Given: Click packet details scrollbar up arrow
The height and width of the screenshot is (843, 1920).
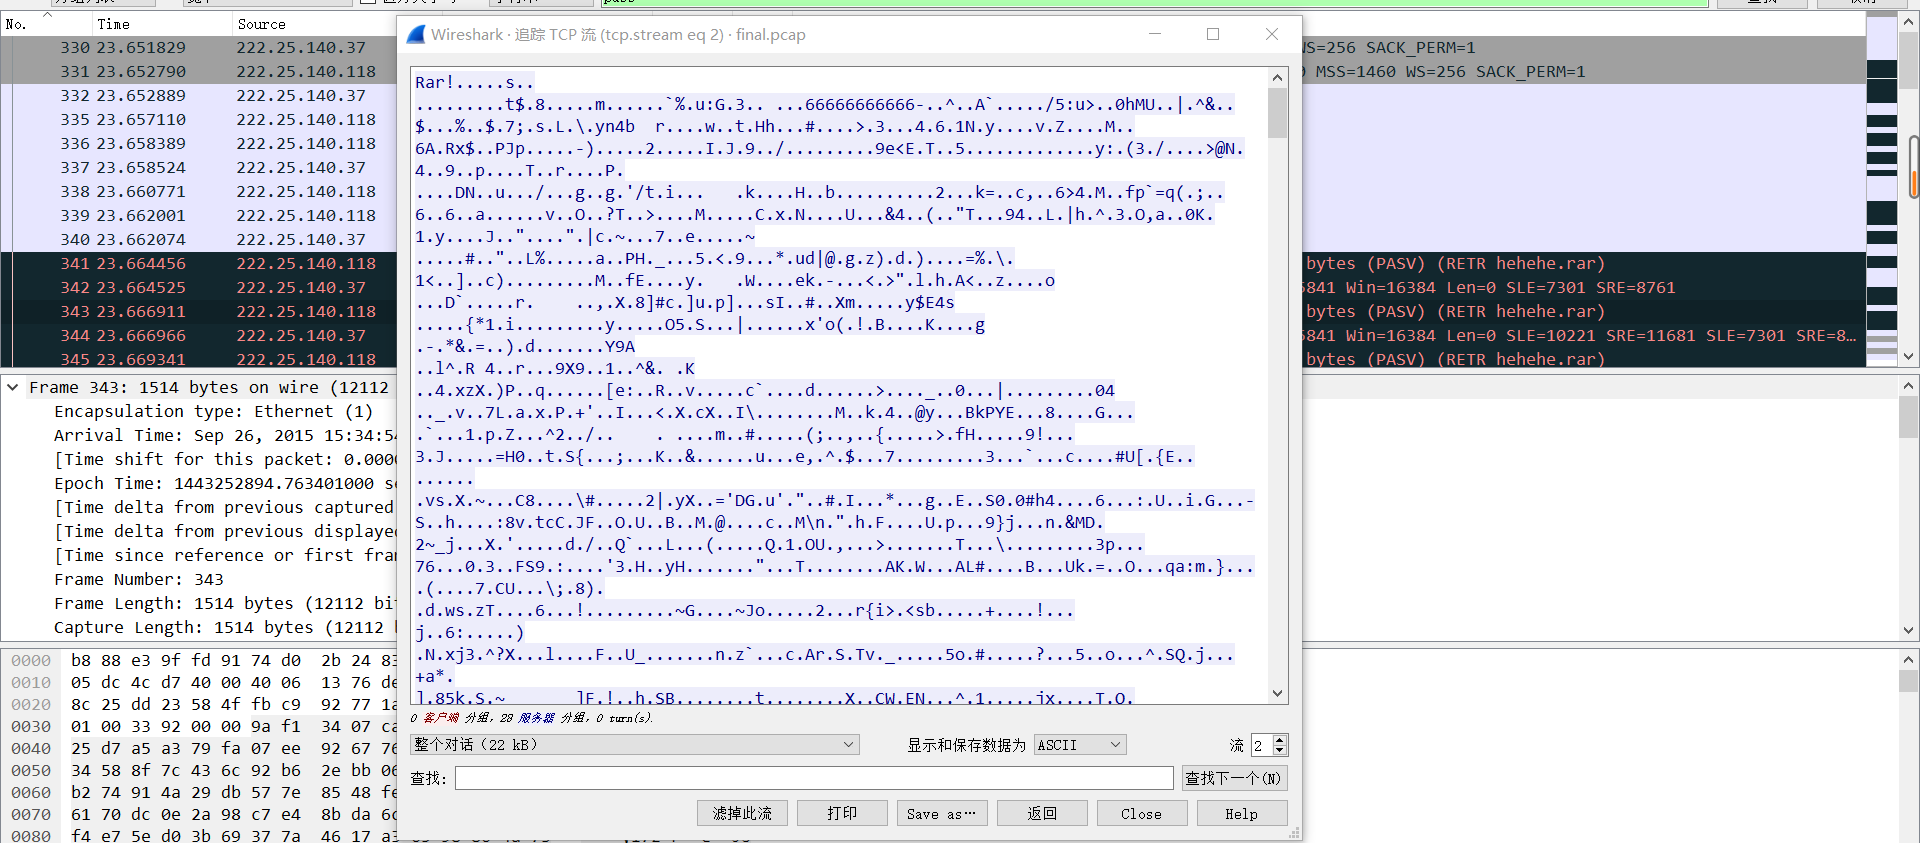Looking at the screenshot, I should click(1908, 385).
